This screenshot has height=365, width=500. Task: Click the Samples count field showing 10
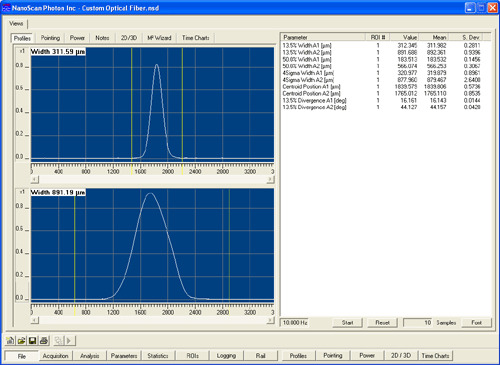[x=418, y=323]
